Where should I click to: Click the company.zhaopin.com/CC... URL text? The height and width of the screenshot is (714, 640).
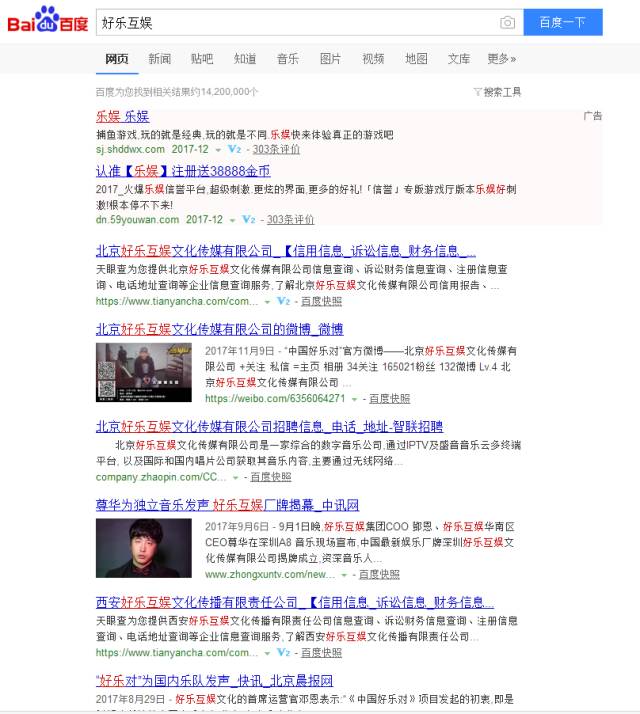161,477
